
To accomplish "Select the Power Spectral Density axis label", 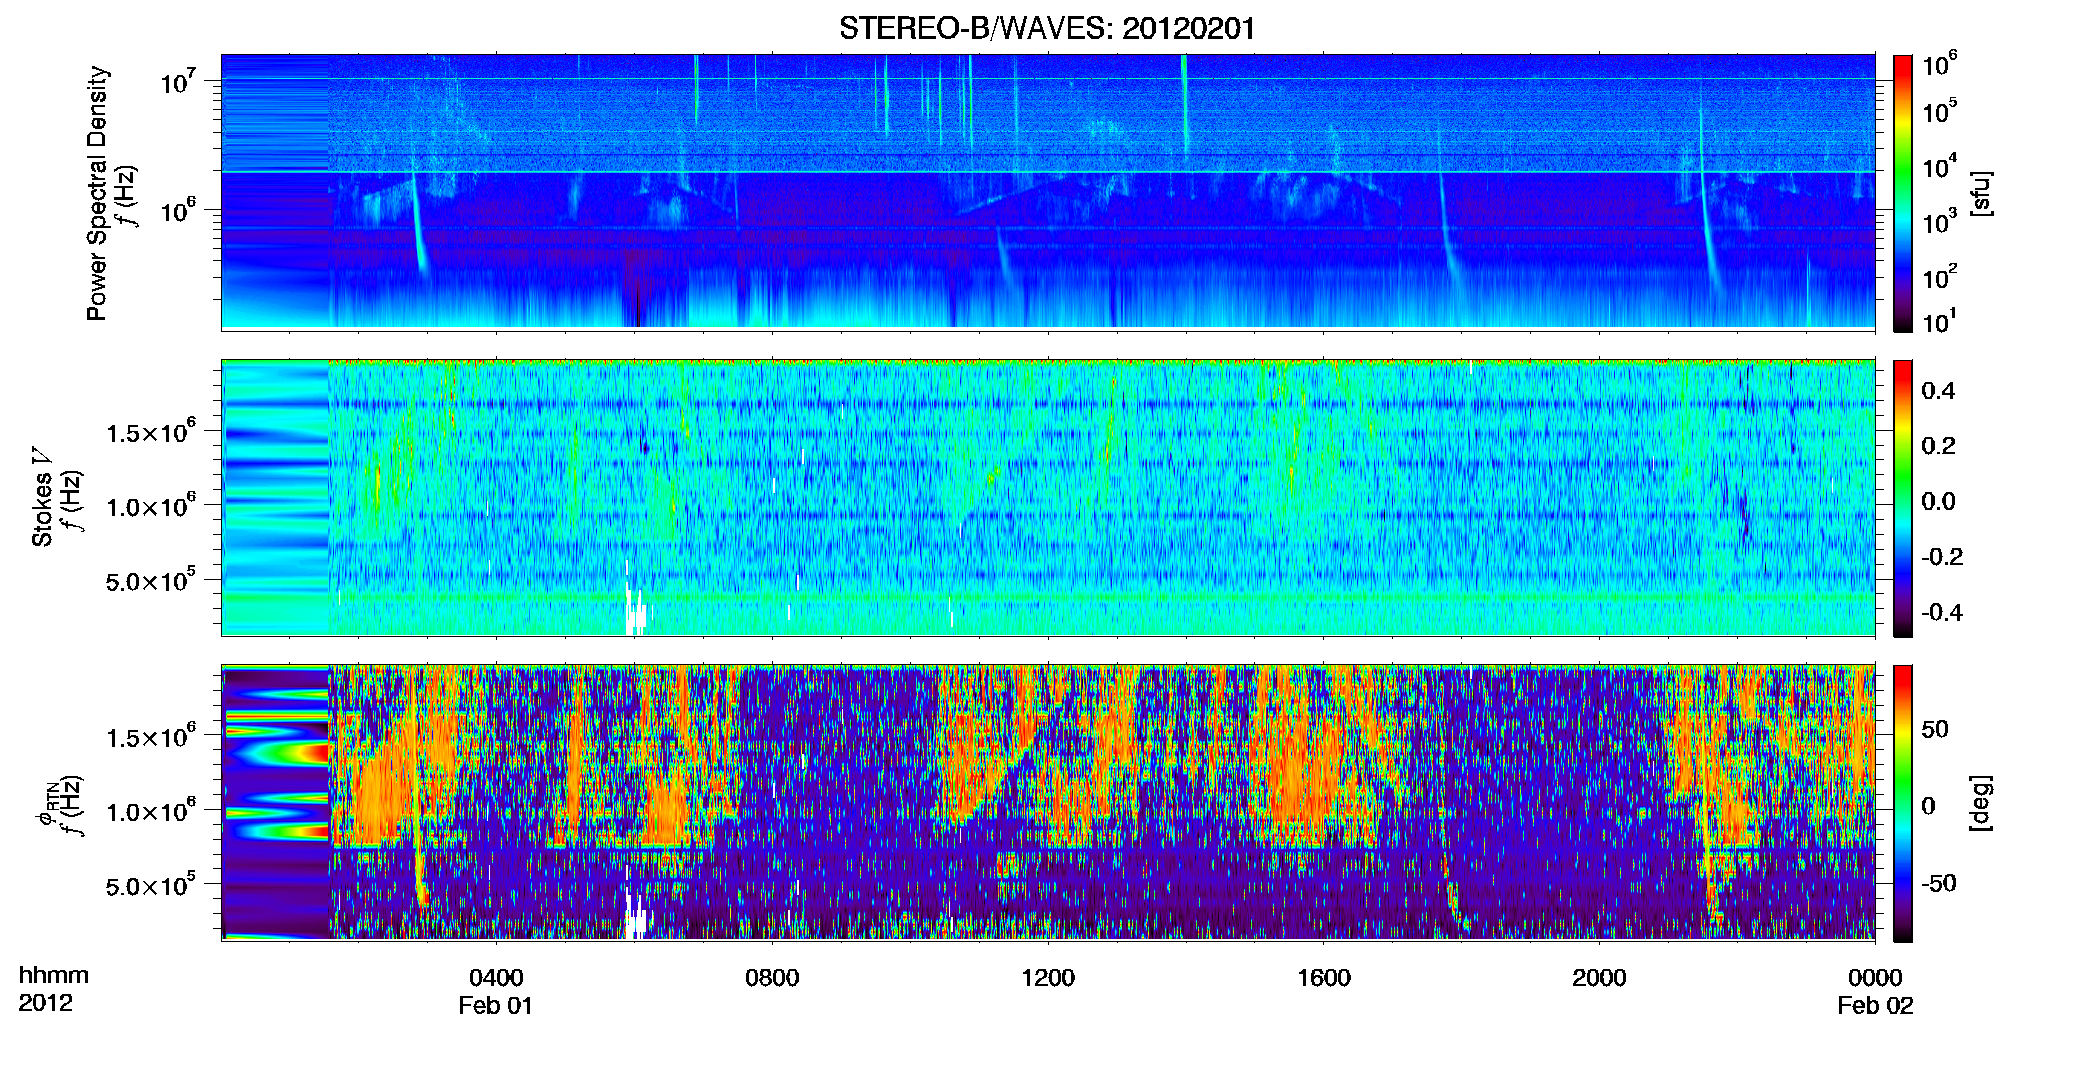I will (97, 193).
